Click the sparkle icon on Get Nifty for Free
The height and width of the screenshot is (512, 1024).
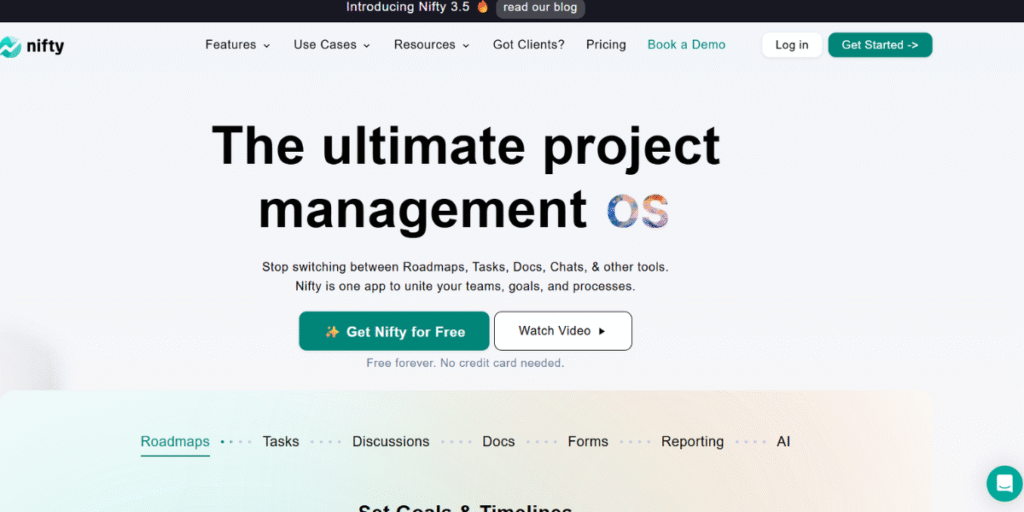pos(332,332)
